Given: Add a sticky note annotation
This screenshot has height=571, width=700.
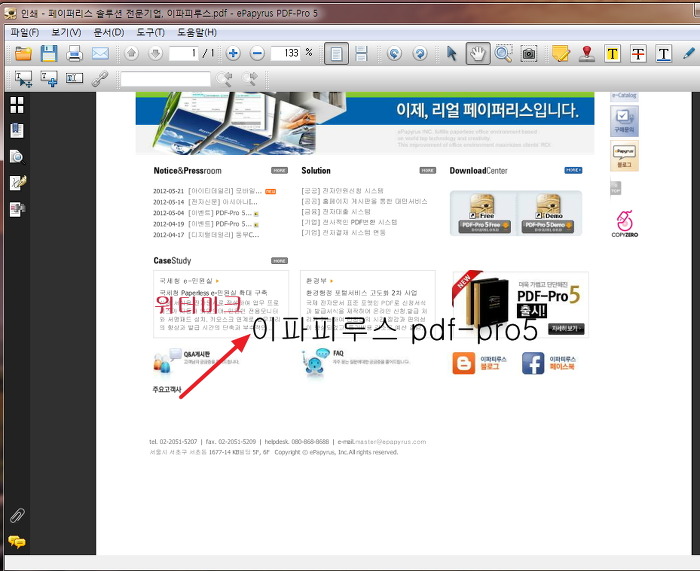Looking at the screenshot, I should [x=561, y=54].
